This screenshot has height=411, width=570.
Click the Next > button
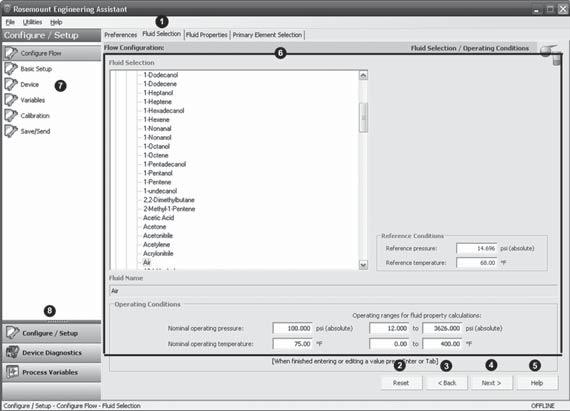[491, 383]
